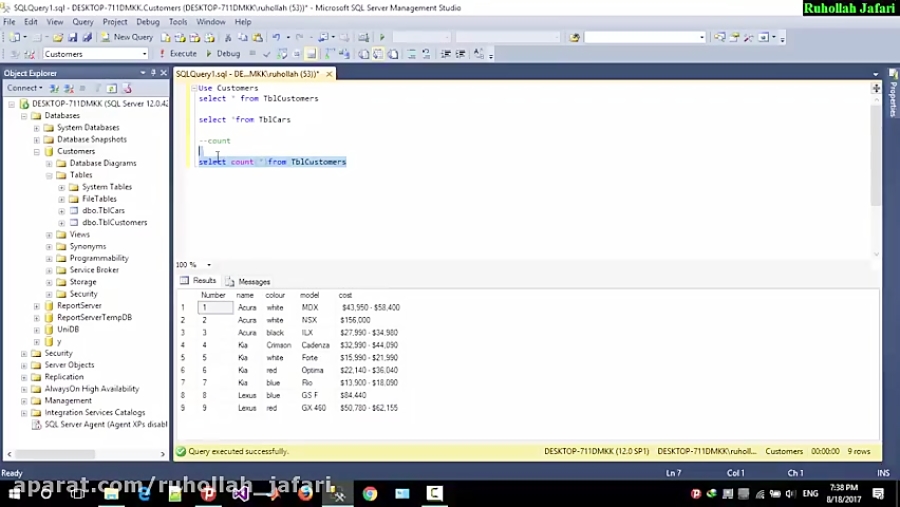Screen dimensions: 900x507
Task: Click the Redo arrow icon
Action: pos(299,37)
